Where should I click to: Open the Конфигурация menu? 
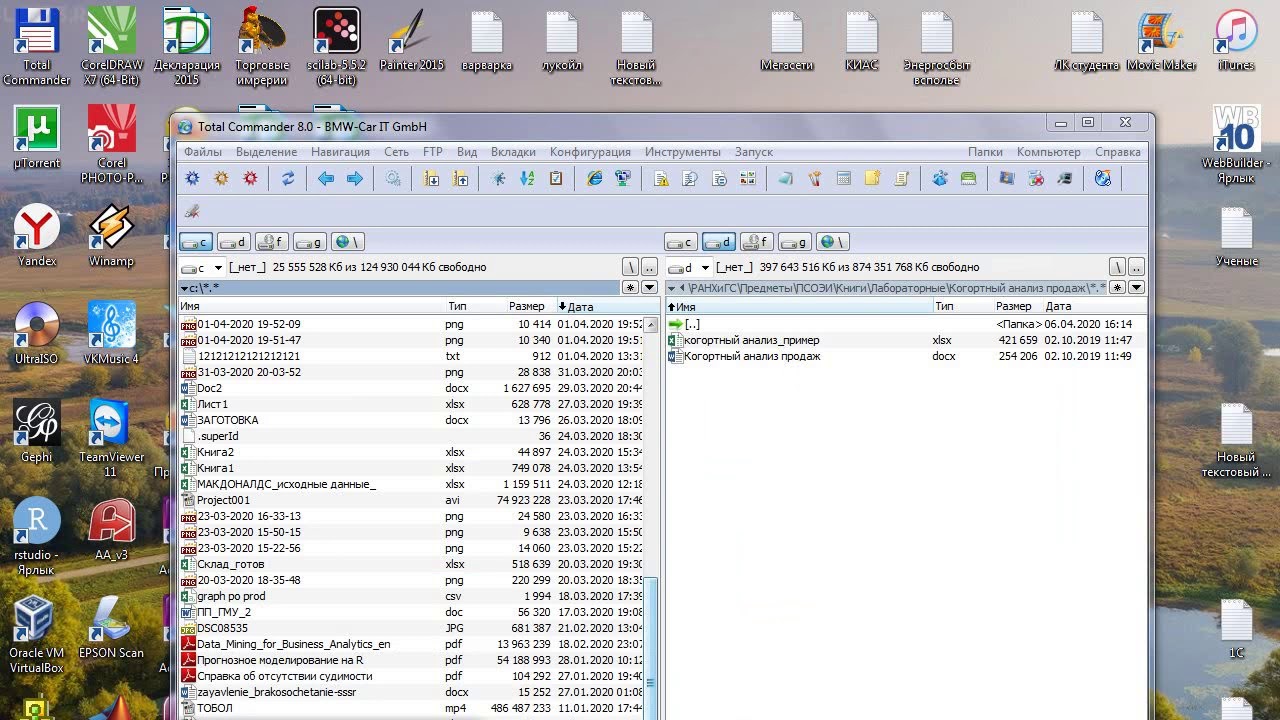[x=590, y=152]
